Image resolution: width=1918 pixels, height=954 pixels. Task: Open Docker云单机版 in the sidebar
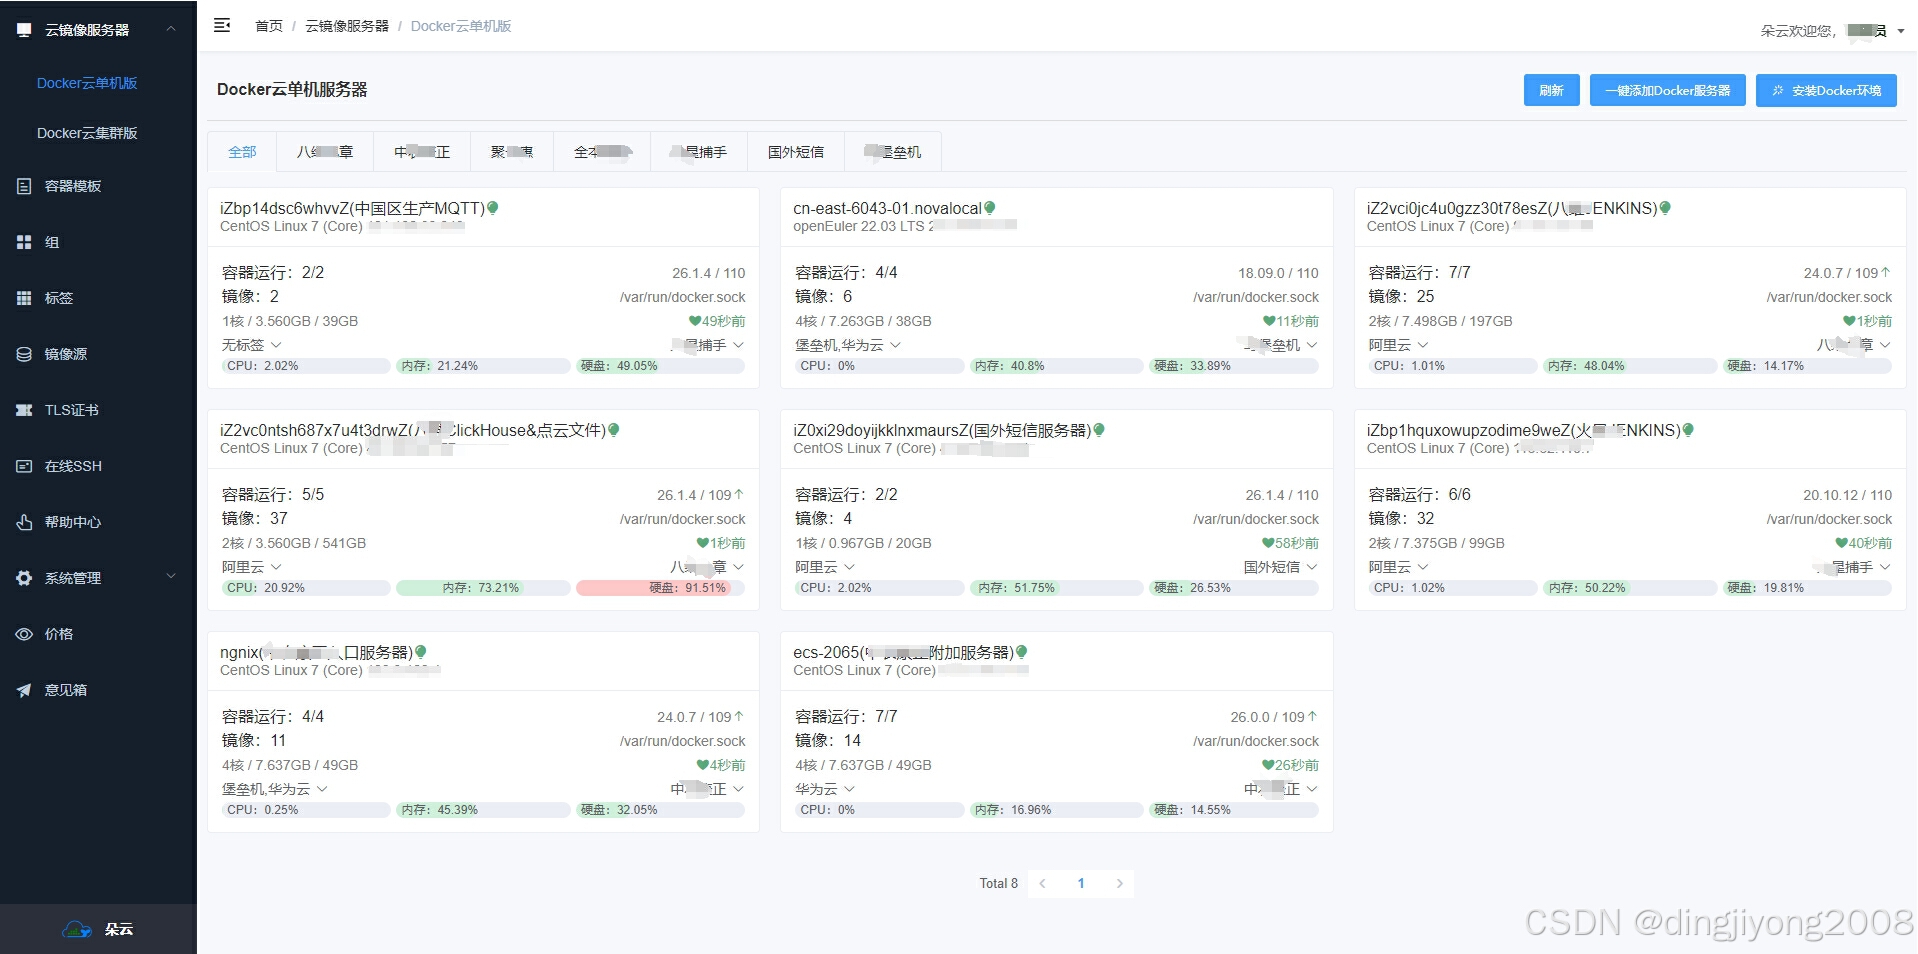[x=87, y=83]
